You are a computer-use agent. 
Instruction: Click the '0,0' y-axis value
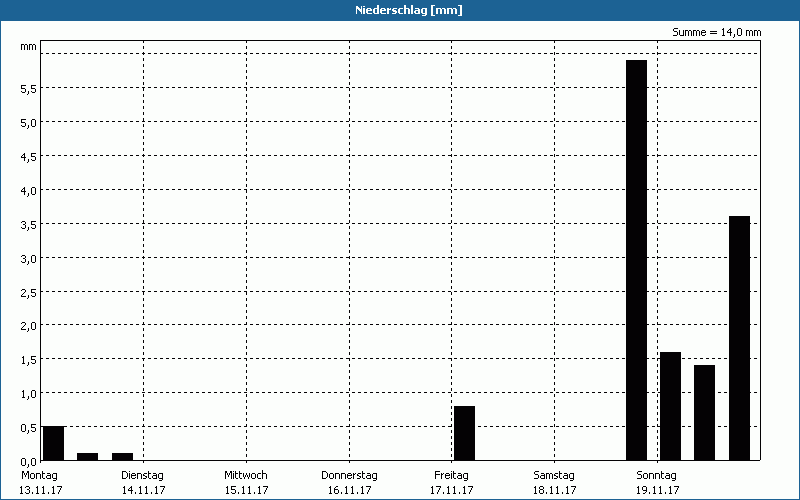click(29, 462)
